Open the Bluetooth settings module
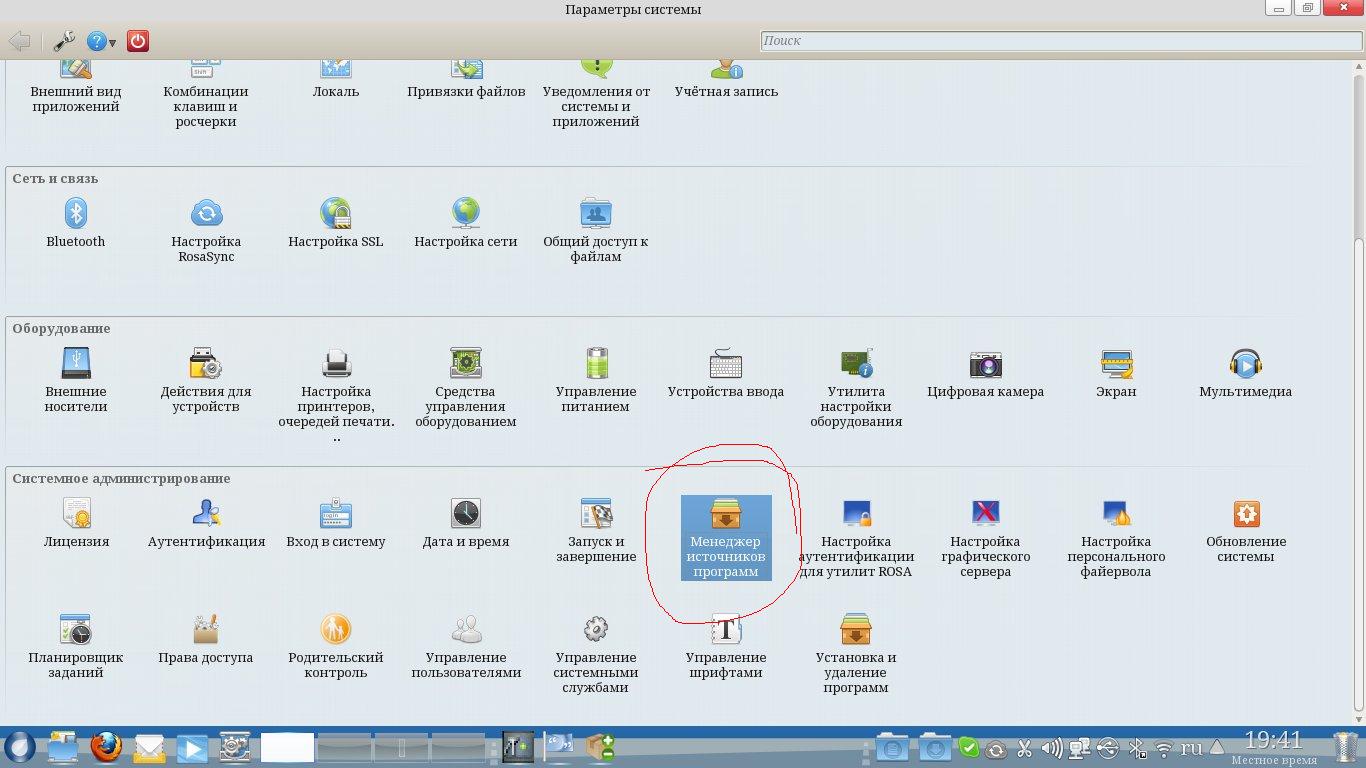1366x768 pixels. click(x=76, y=222)
